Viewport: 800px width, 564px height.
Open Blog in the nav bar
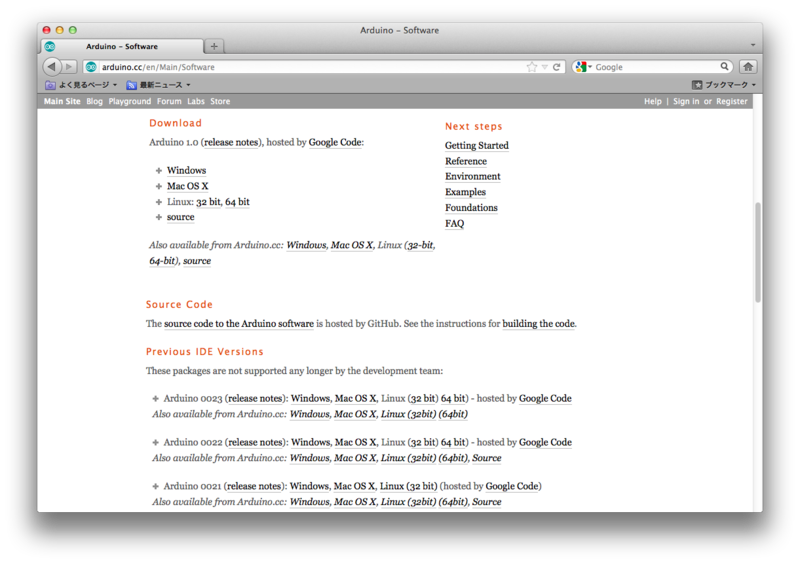click(x=94, y=101)
